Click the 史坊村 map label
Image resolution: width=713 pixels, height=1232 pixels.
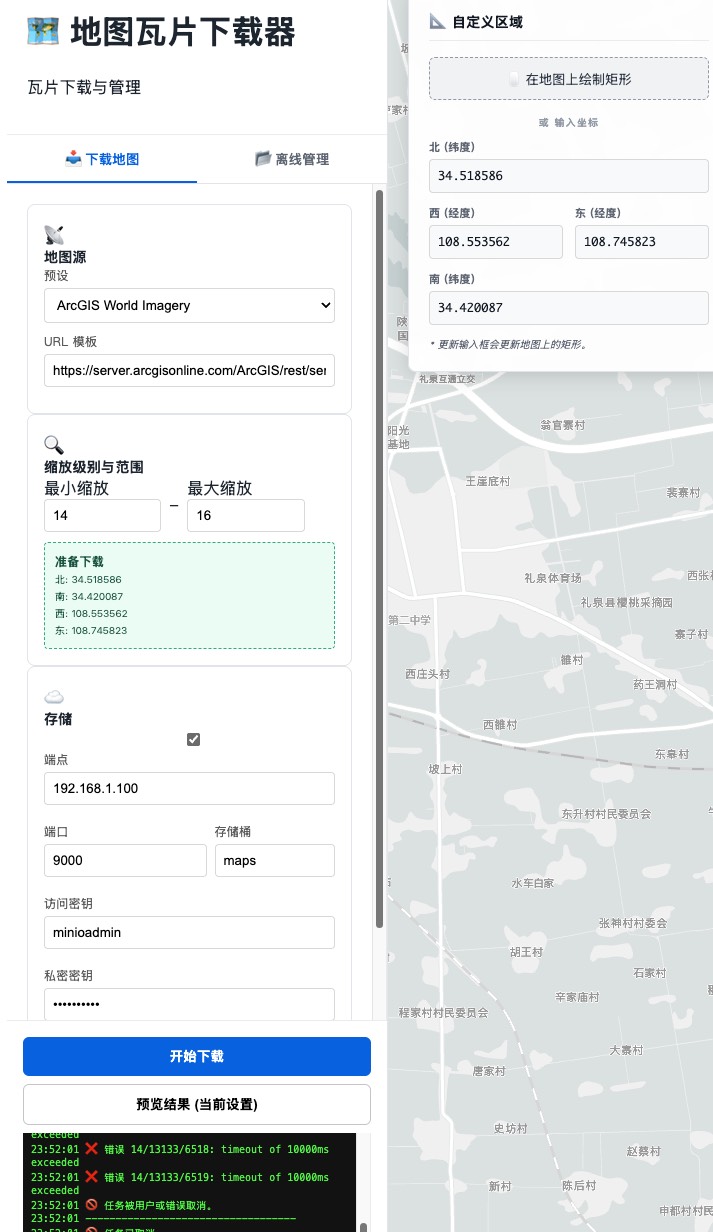coord(510,1128)
